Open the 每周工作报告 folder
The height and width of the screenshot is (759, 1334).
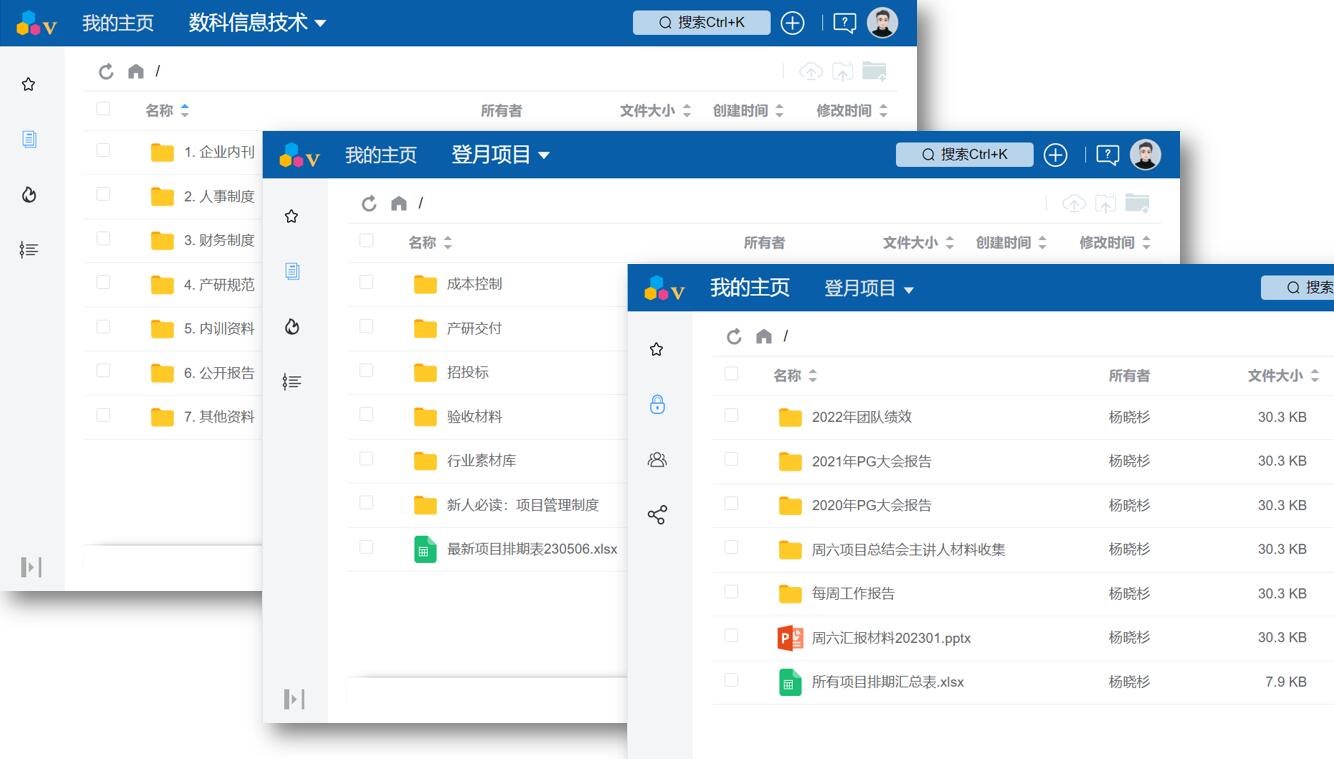pyautogui.click(x=852, y=593)
